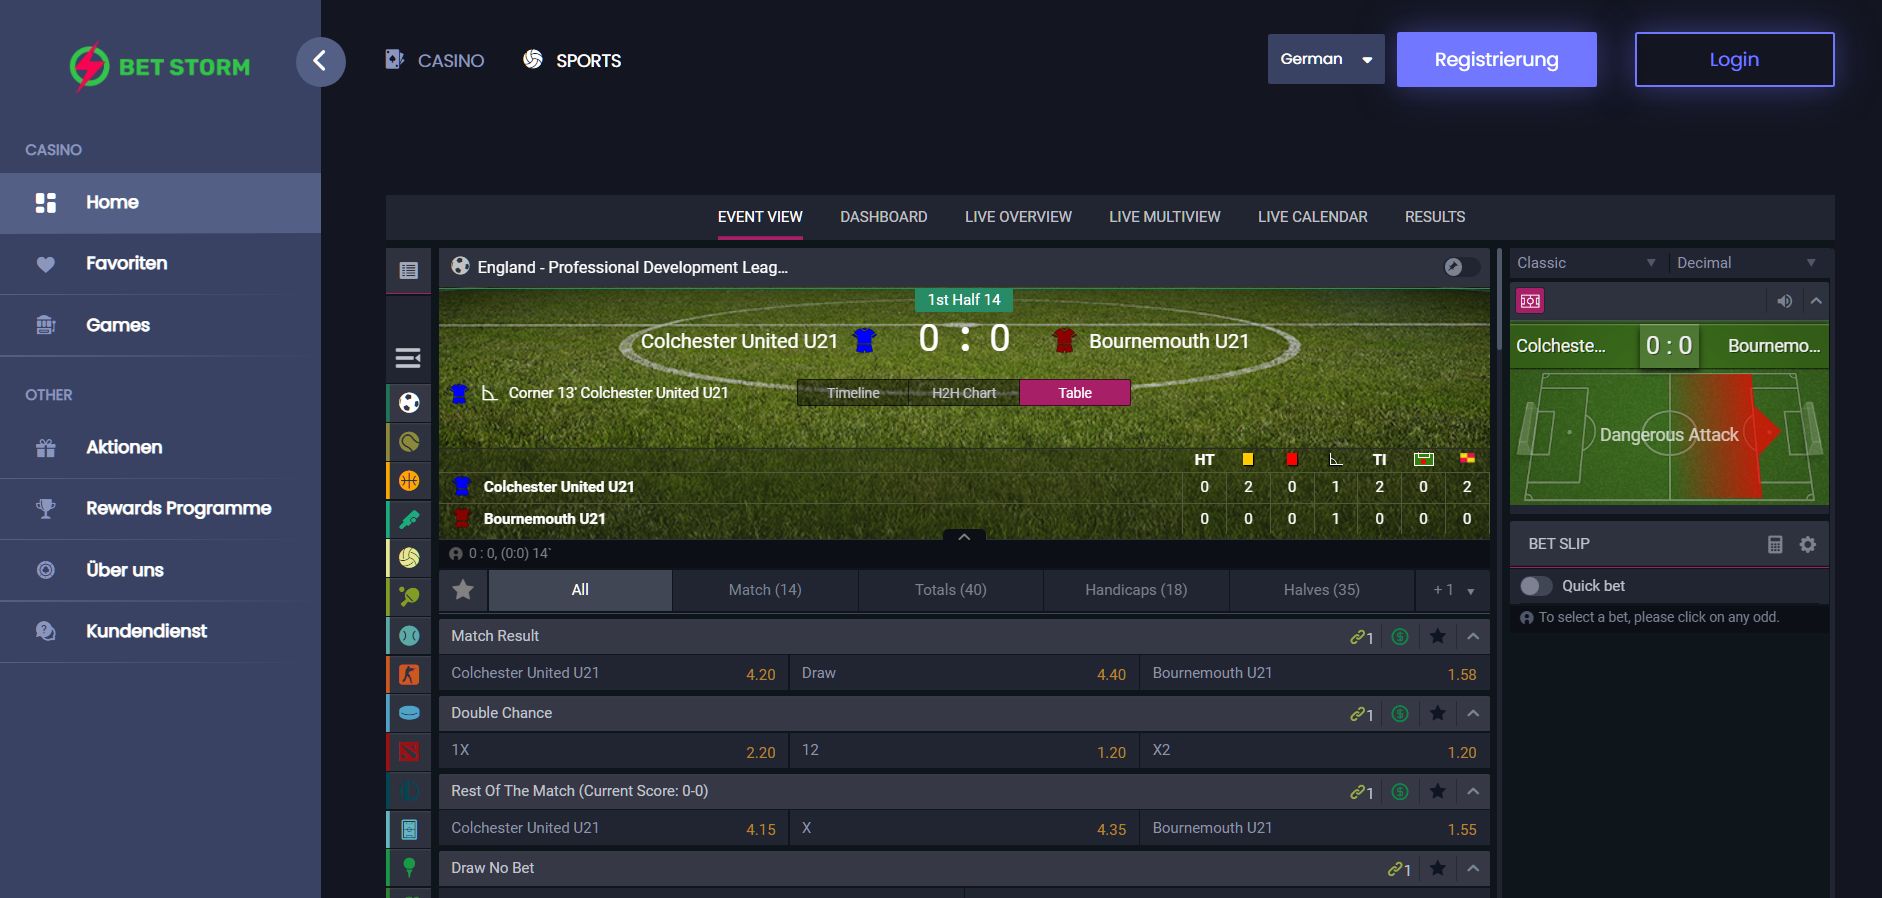Screen dimensions: 1882x898
Task: Select the soccer ball sport icon
Action: (409, 403)
